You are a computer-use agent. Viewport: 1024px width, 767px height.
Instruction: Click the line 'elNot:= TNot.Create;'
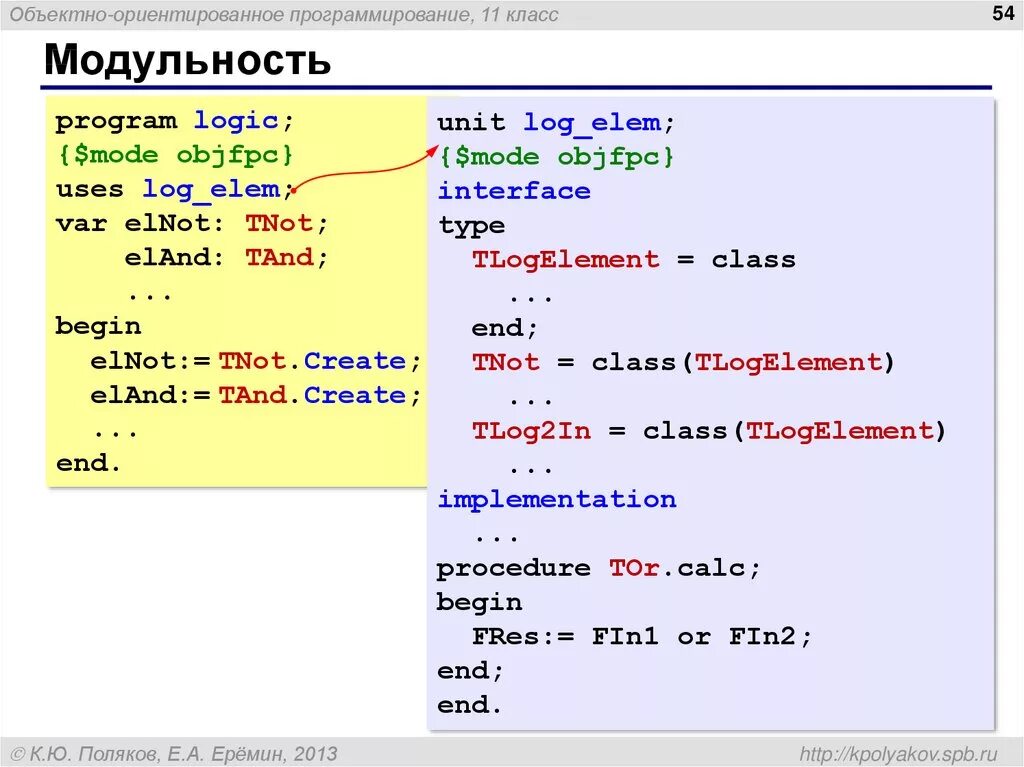pos(255,361)
